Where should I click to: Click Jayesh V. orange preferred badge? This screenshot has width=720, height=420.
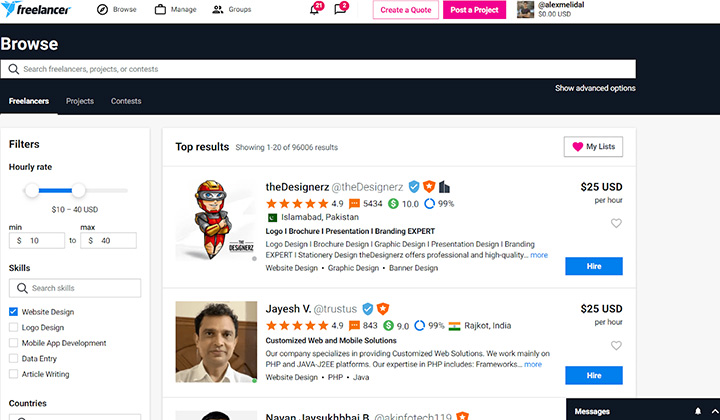click(x=382, y=309)
